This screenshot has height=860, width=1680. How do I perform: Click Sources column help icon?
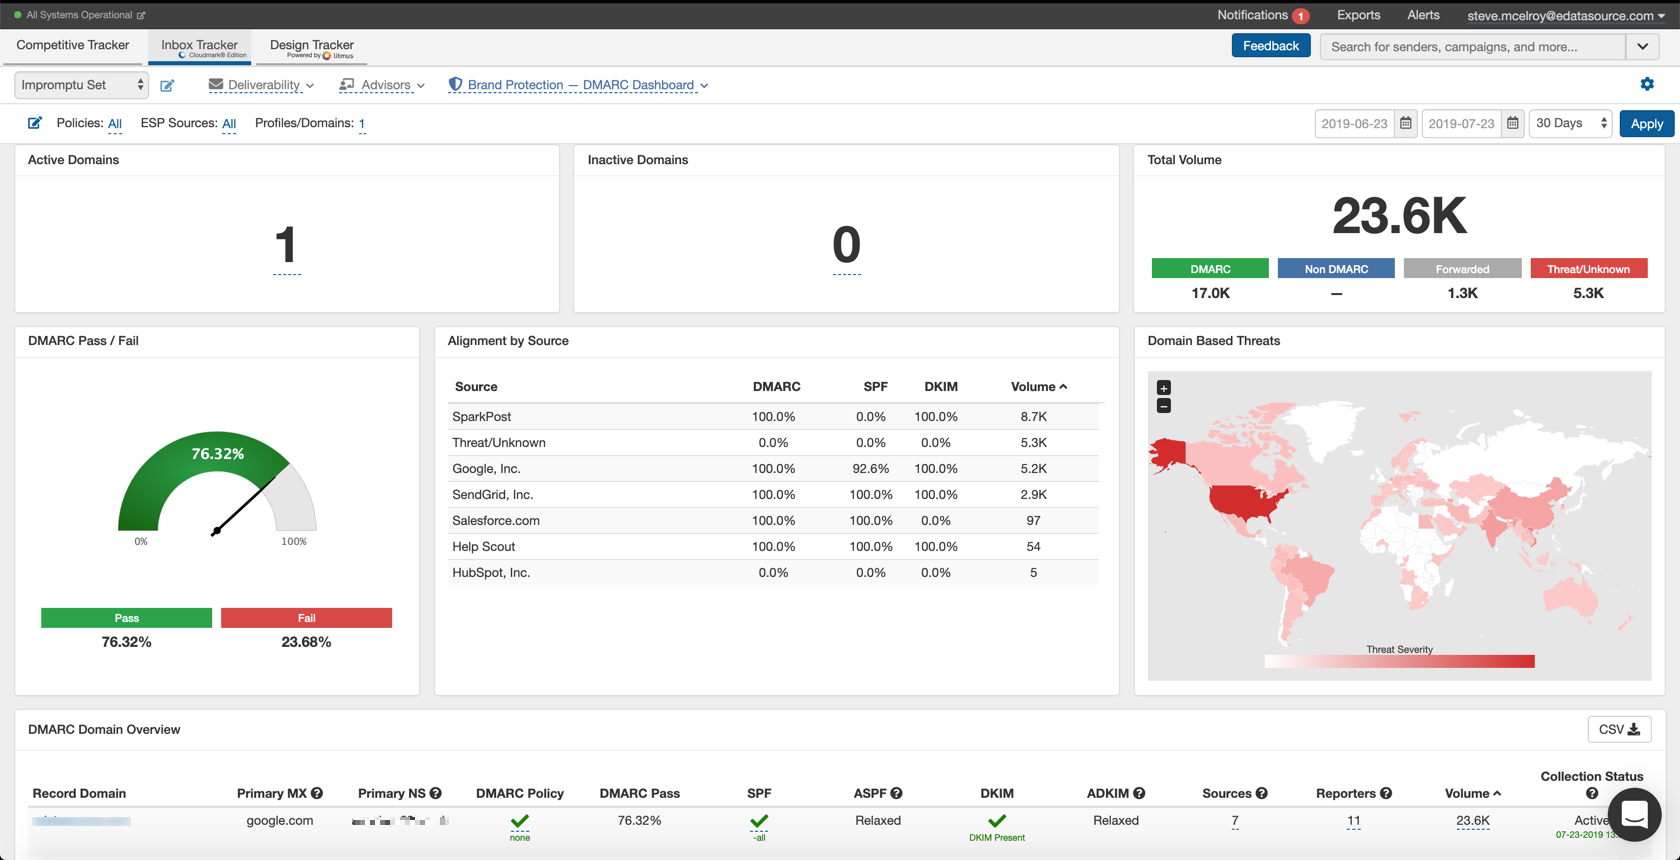click(1262, 793)
